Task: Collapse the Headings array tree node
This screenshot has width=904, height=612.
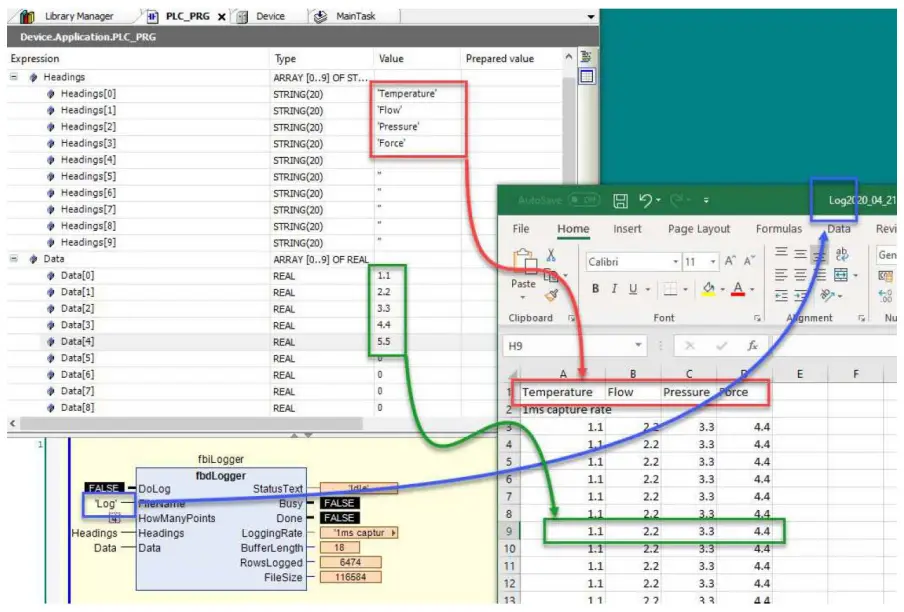Action: click(14, 77)
